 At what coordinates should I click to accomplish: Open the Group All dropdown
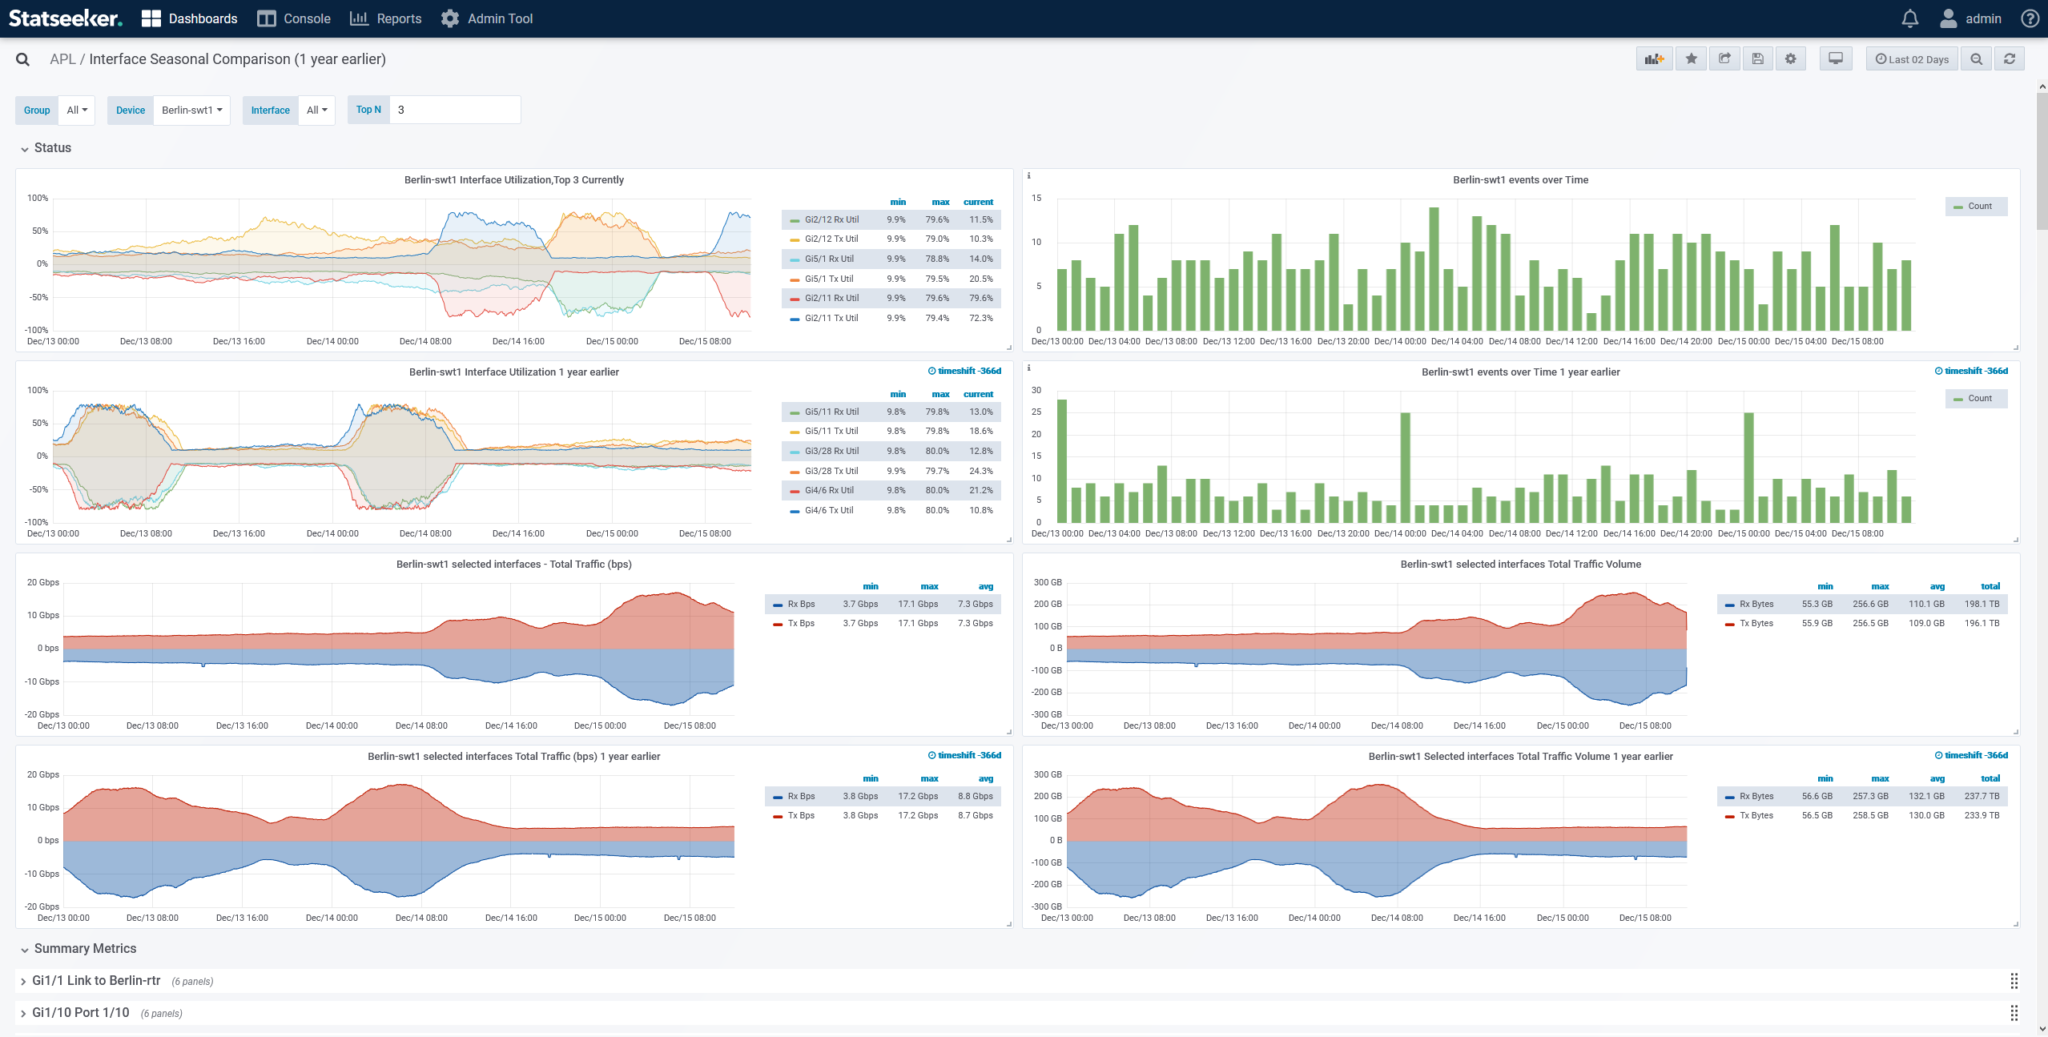click(77, 110)
